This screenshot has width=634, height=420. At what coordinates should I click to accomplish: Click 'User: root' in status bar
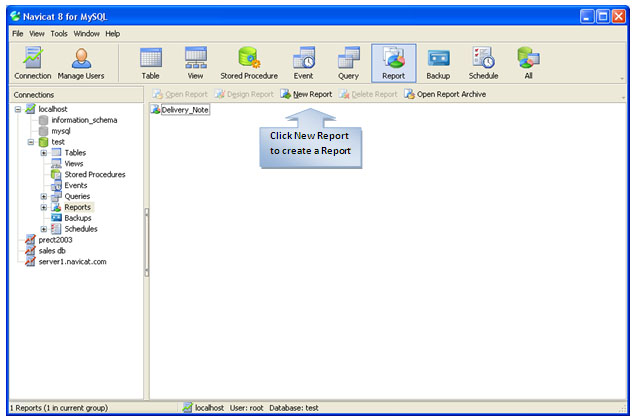coord(247,408)
